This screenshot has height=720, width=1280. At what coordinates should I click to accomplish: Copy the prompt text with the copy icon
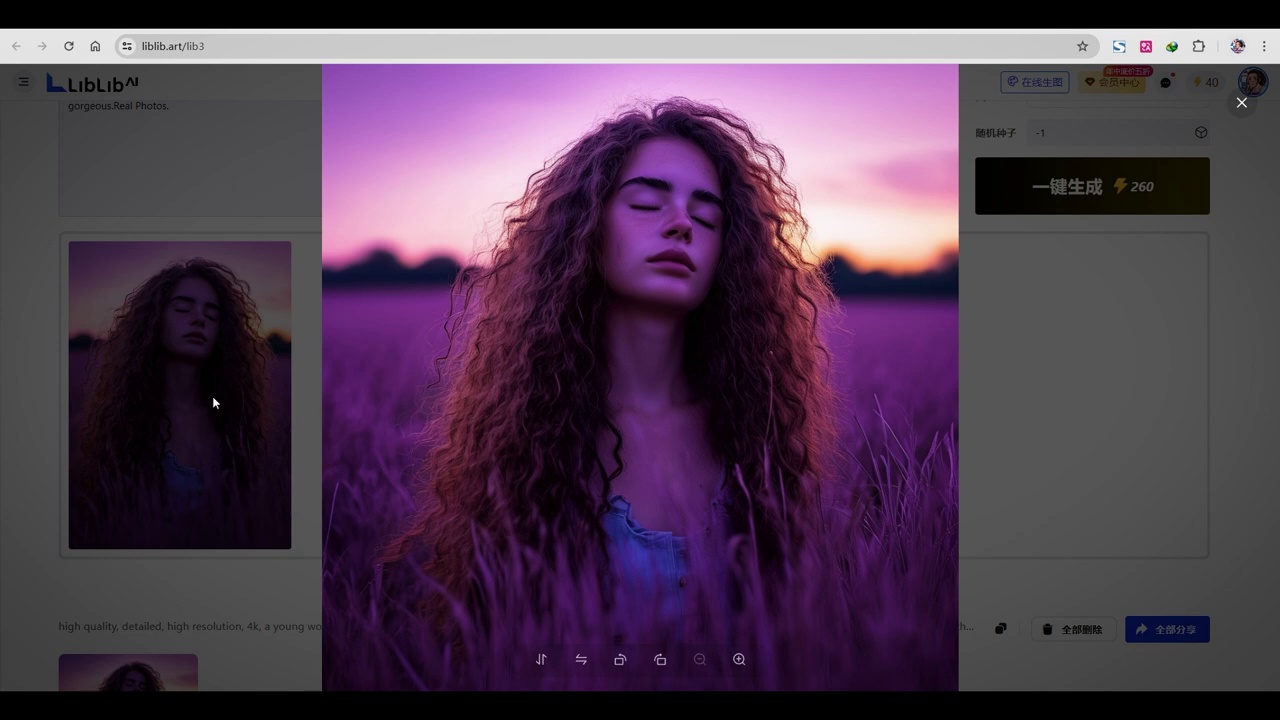pyautogui.click(x=1000, y=629)
